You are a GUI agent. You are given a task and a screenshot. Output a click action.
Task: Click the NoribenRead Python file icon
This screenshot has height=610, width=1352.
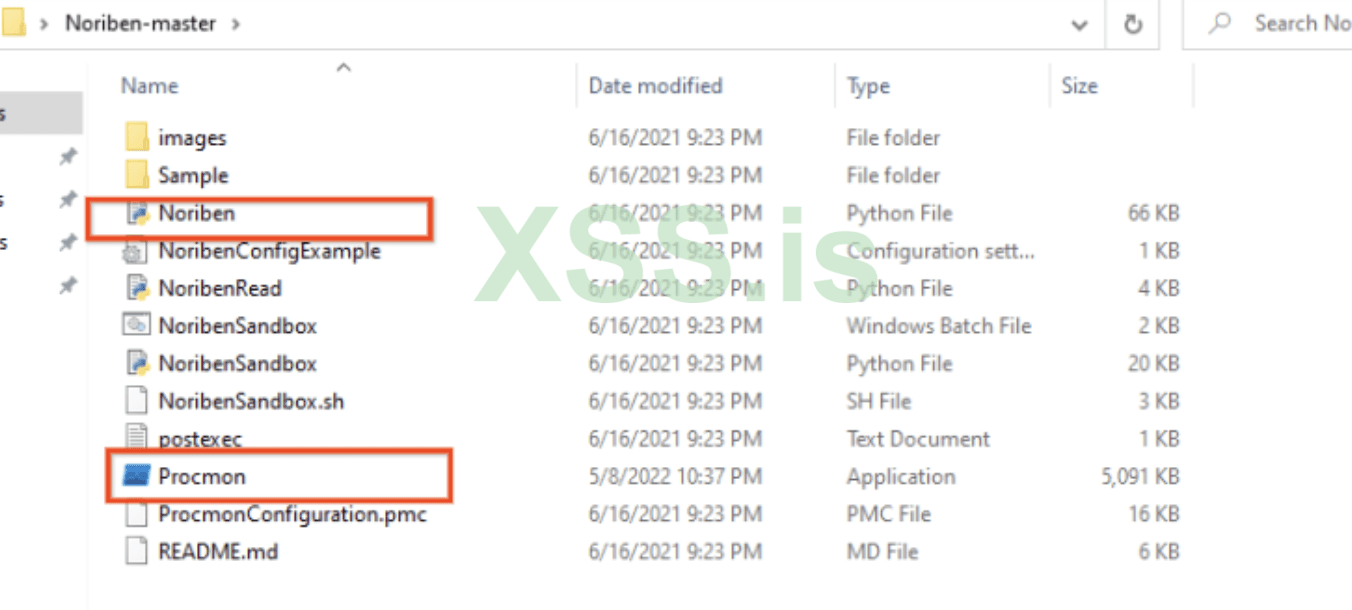(x=136, y=288)
